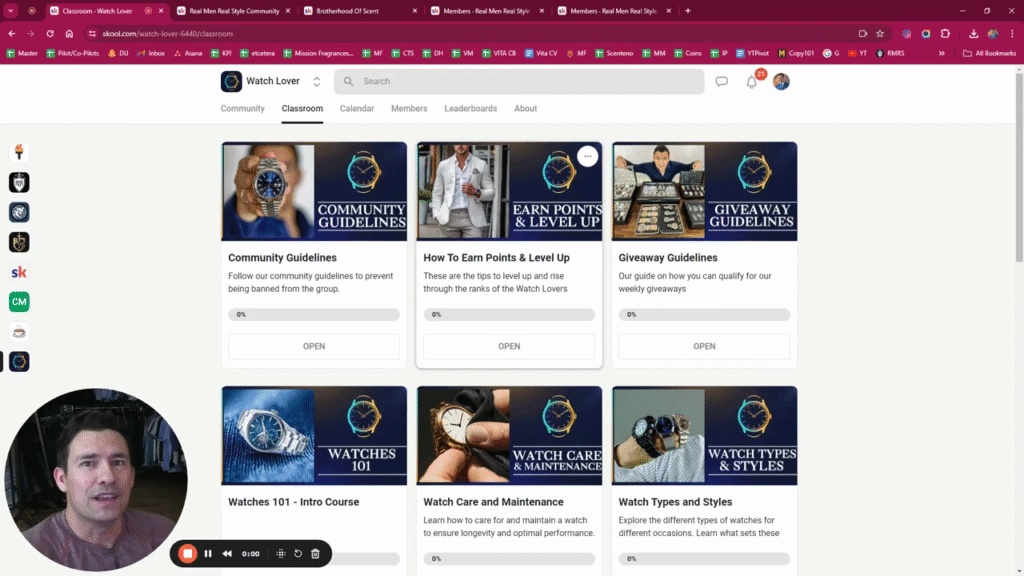Click the Watch Types and Styles title
1024x576 pixels.
click(x=675, y=502)
